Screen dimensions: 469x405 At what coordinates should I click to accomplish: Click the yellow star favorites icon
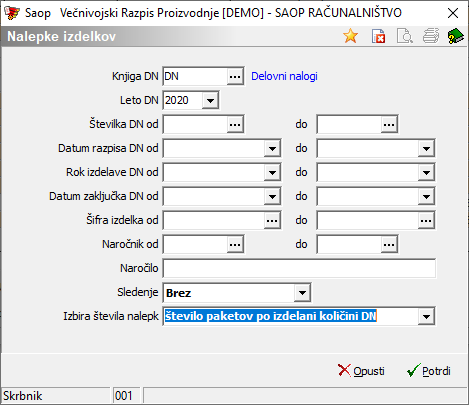tap(351, 36)
